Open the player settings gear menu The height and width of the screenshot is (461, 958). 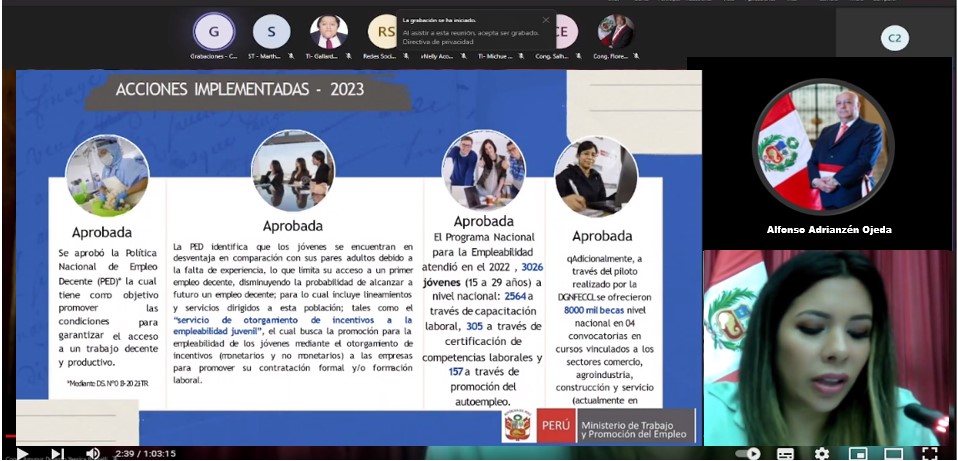click(822, 453)
